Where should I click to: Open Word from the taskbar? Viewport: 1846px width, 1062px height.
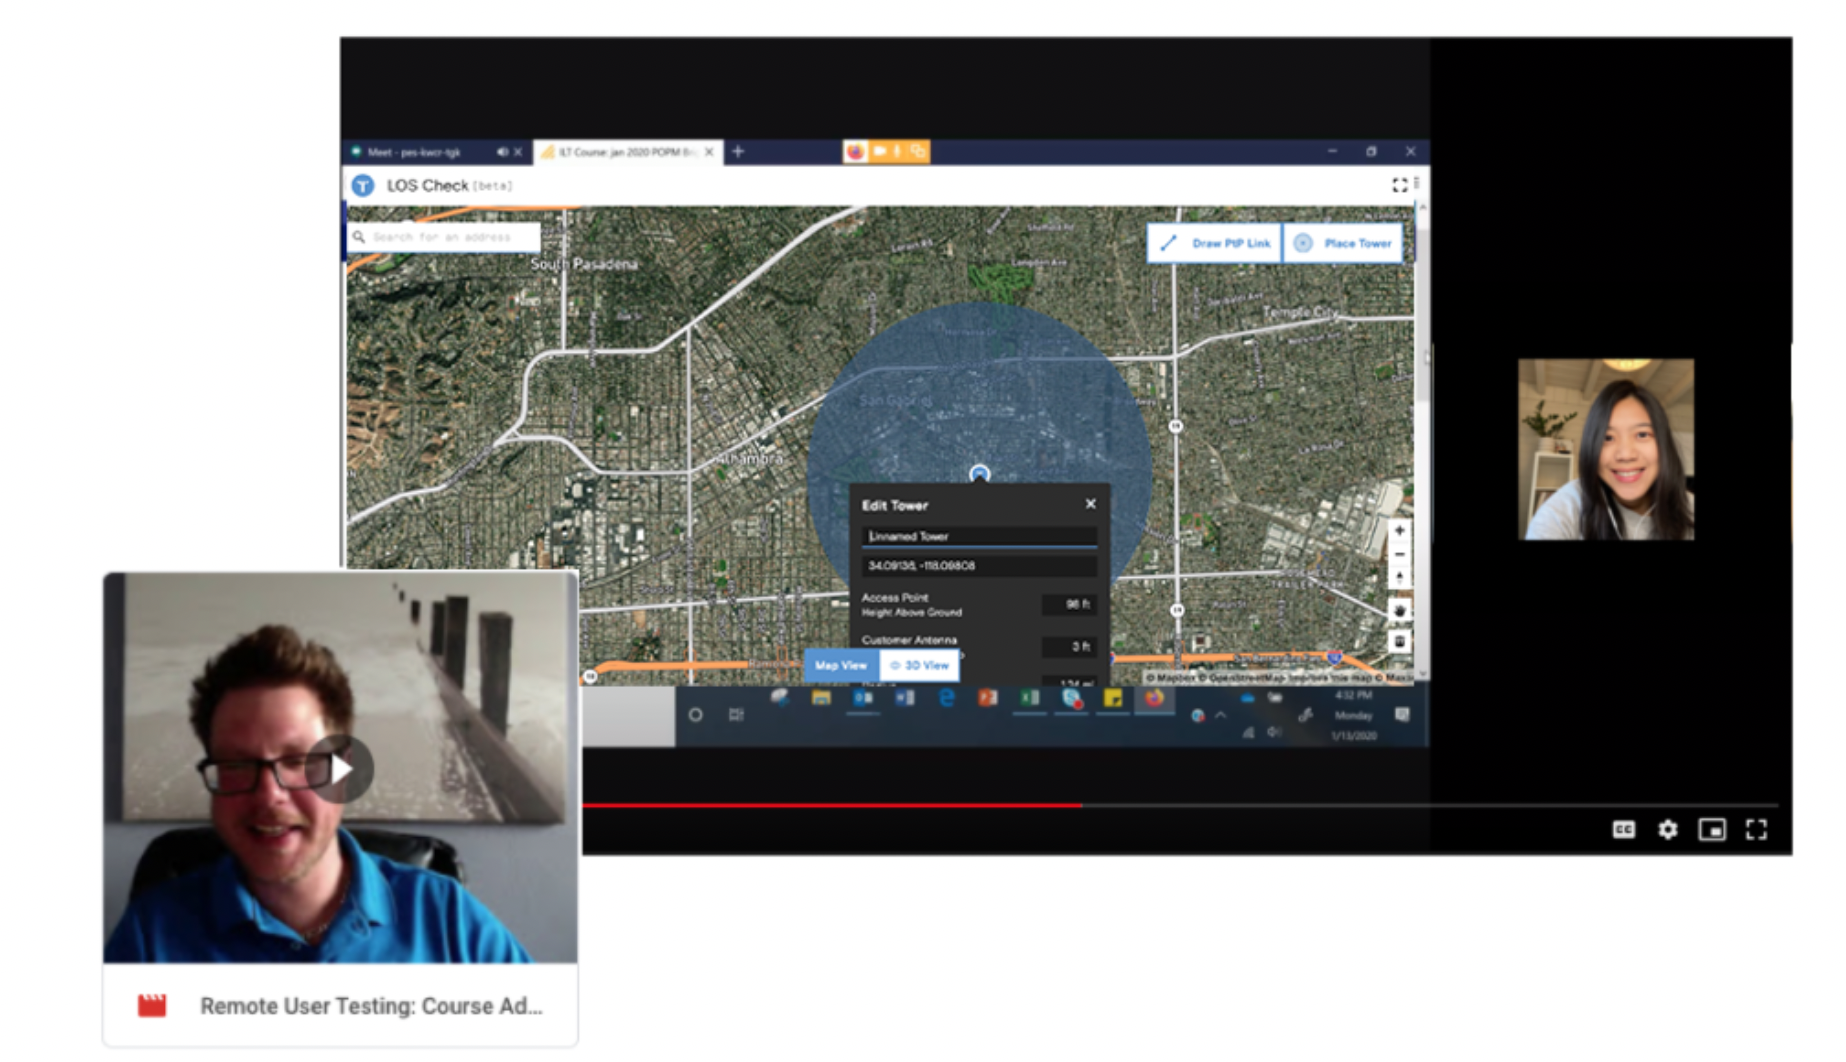(x=905, y=698)
